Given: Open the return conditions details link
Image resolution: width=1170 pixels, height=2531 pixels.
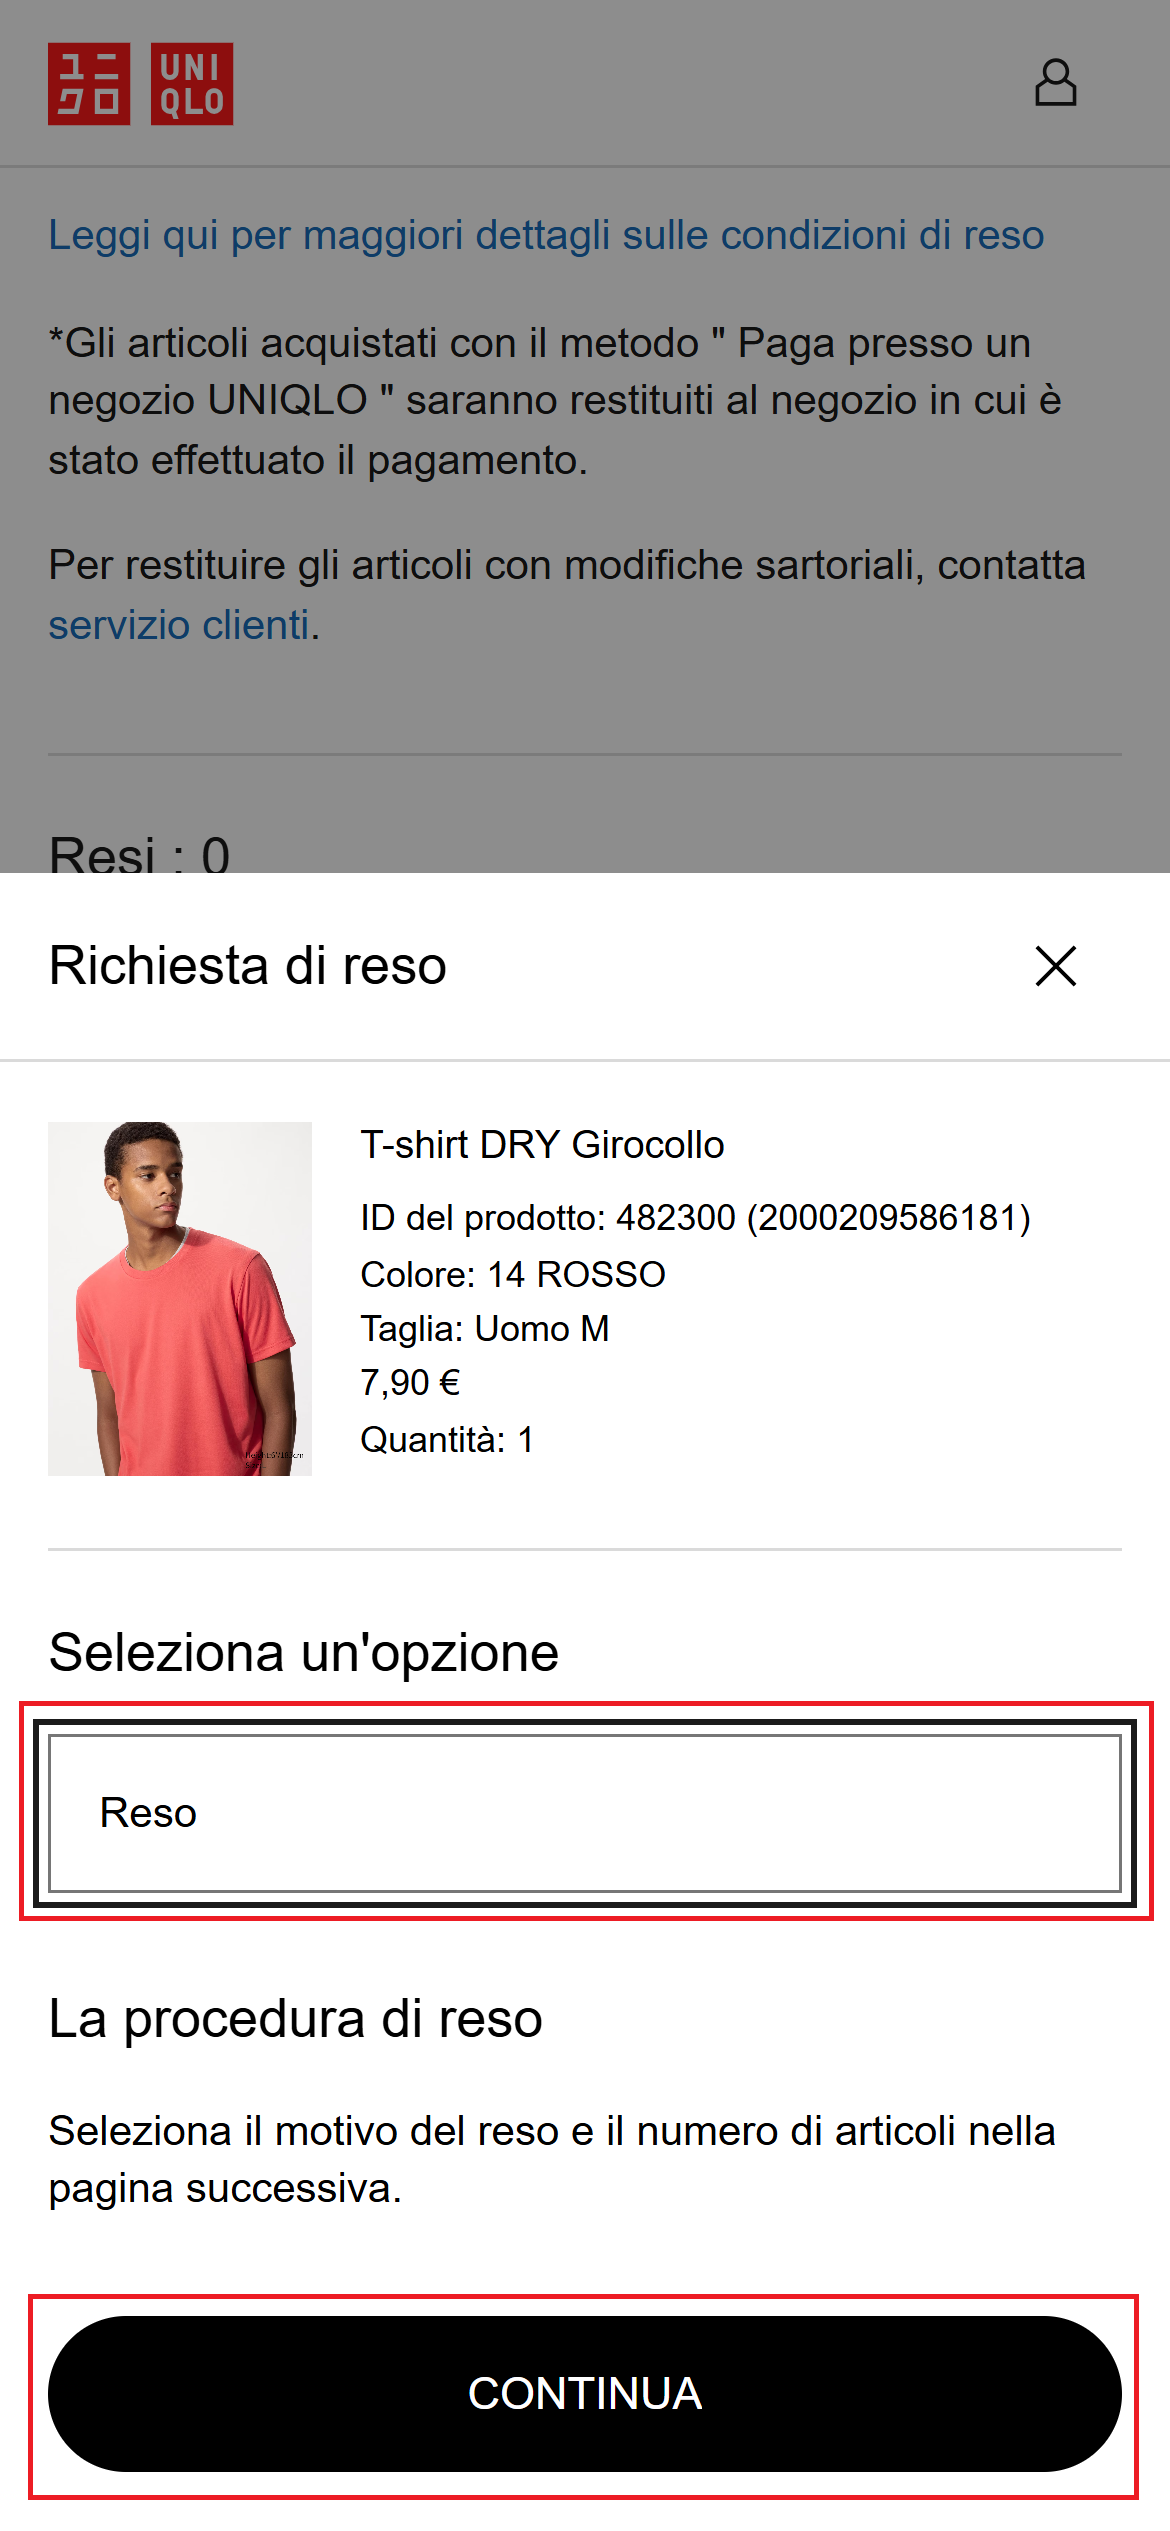Looking at the screenshot, I should pos(546,235).
